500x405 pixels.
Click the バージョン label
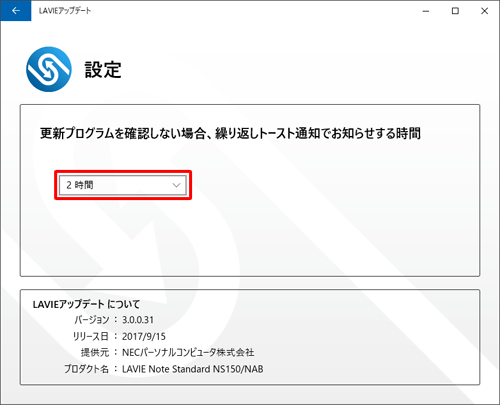pos(92,320)
